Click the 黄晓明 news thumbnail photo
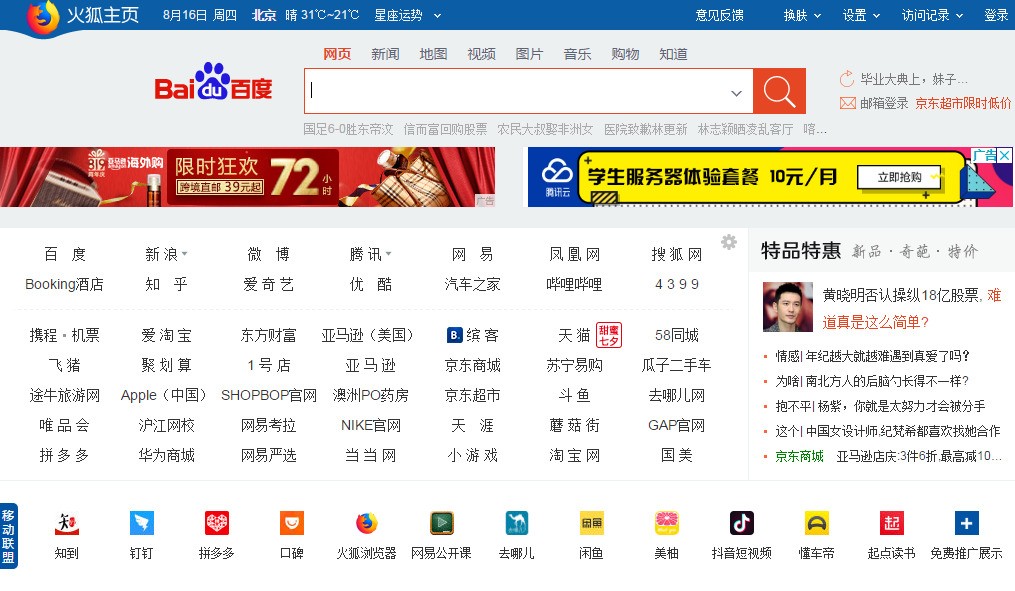The width and height of the screenshot is (1015, 591). (x=788, y=307)
